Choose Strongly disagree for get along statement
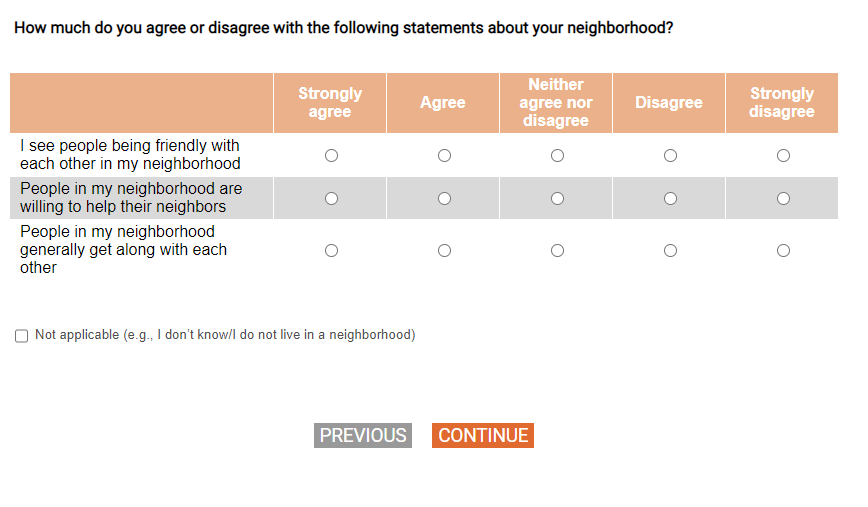868x507 pixels. click(783, 250)
